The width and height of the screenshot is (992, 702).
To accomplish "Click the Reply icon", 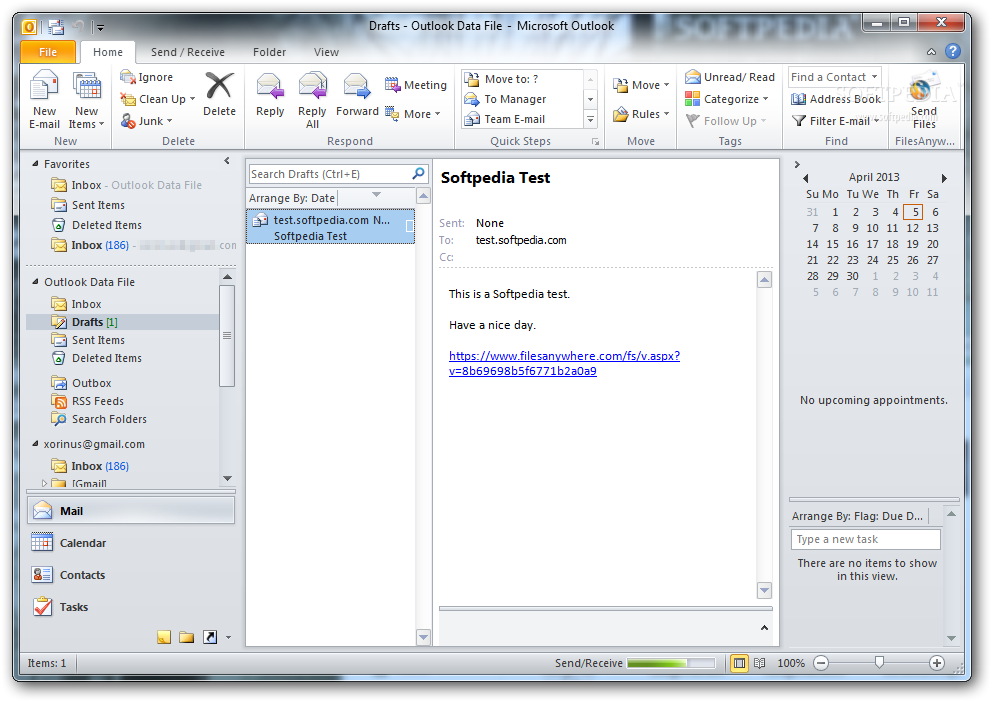I will (270, 87).
